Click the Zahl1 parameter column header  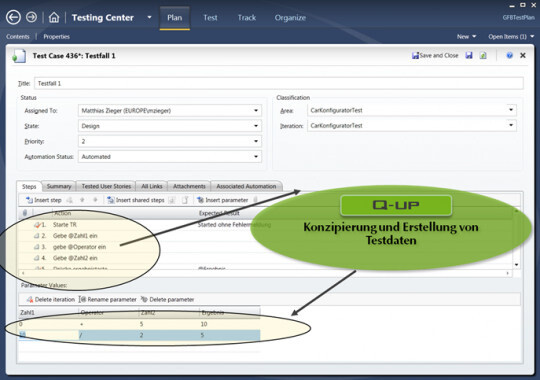(49, 313)
